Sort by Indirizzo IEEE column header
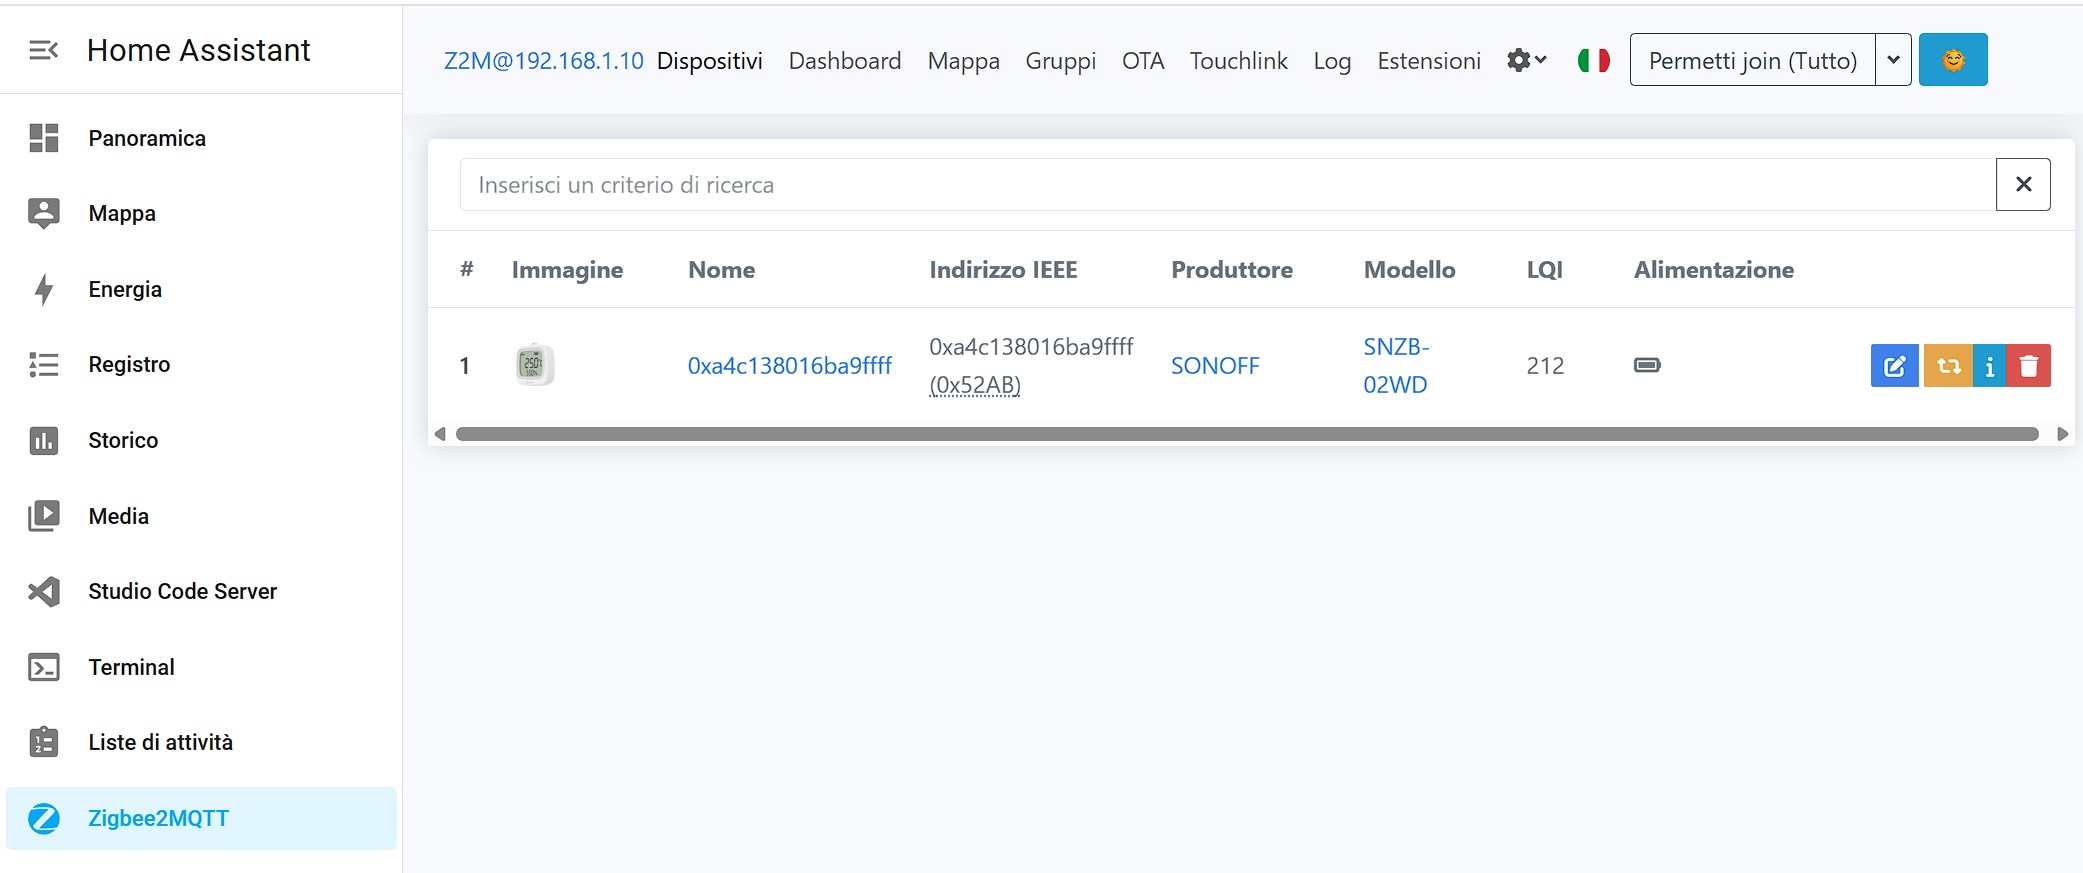This screenshot has width=2083, height=873. pyautogui.click(x=1003, y=270)
